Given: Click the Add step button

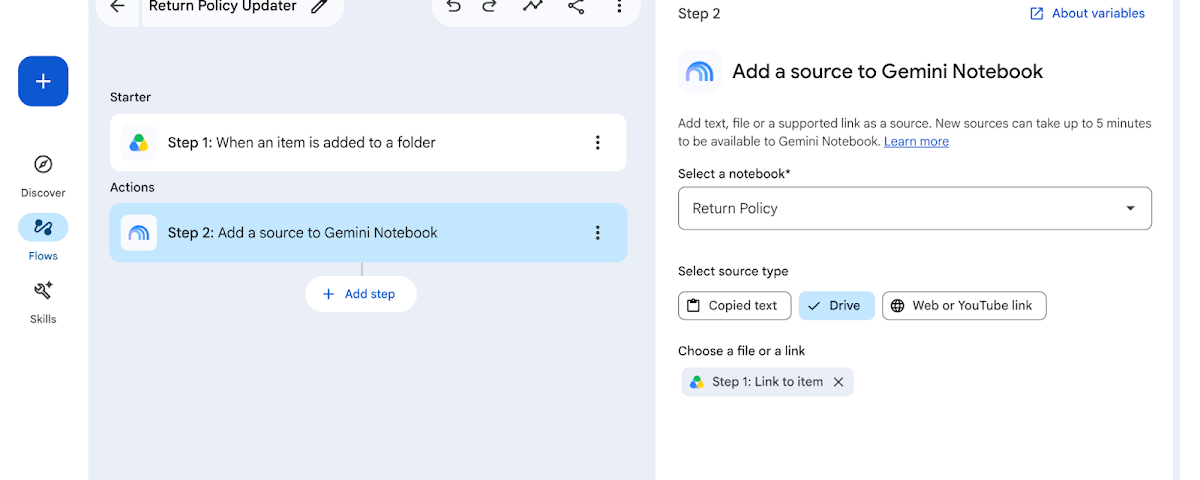Looking at the screenshot, I should click(x=360, y=294).
